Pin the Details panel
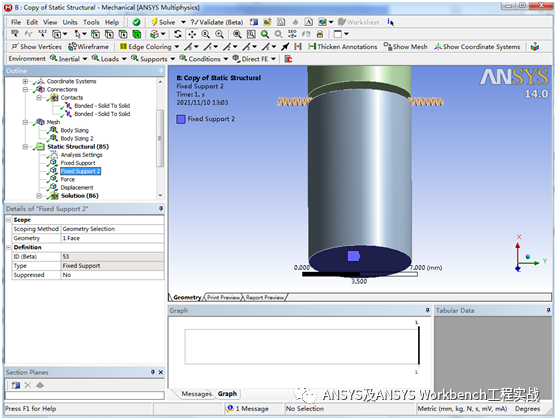The image size is (557, 420). [x=161, y=209]
